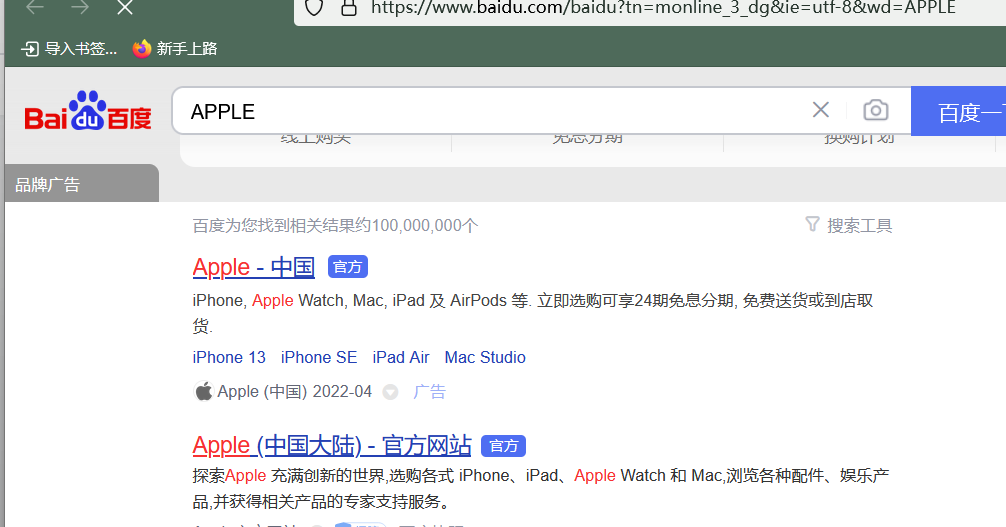The height and width of the screenshot is (527, 1006).
Task: Click the padlock site security icon
Action: coord(348,8)
